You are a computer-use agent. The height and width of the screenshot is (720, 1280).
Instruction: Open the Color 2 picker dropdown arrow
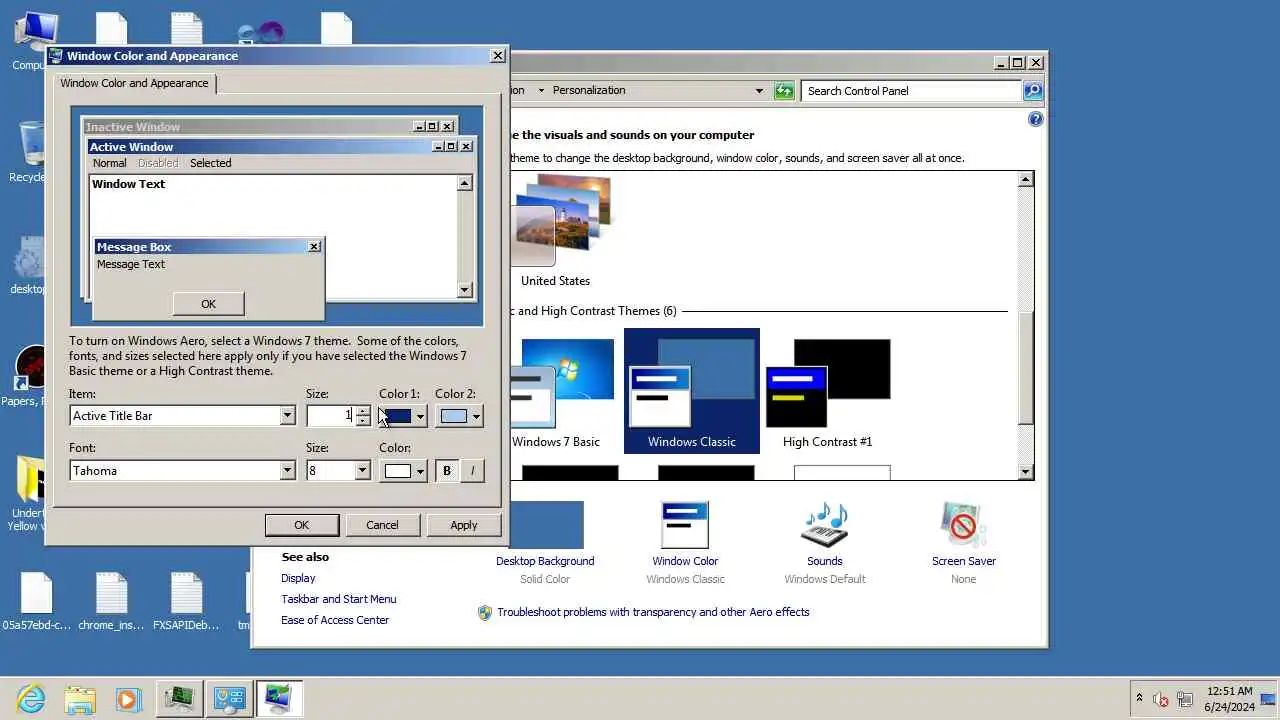pos(476,416)
